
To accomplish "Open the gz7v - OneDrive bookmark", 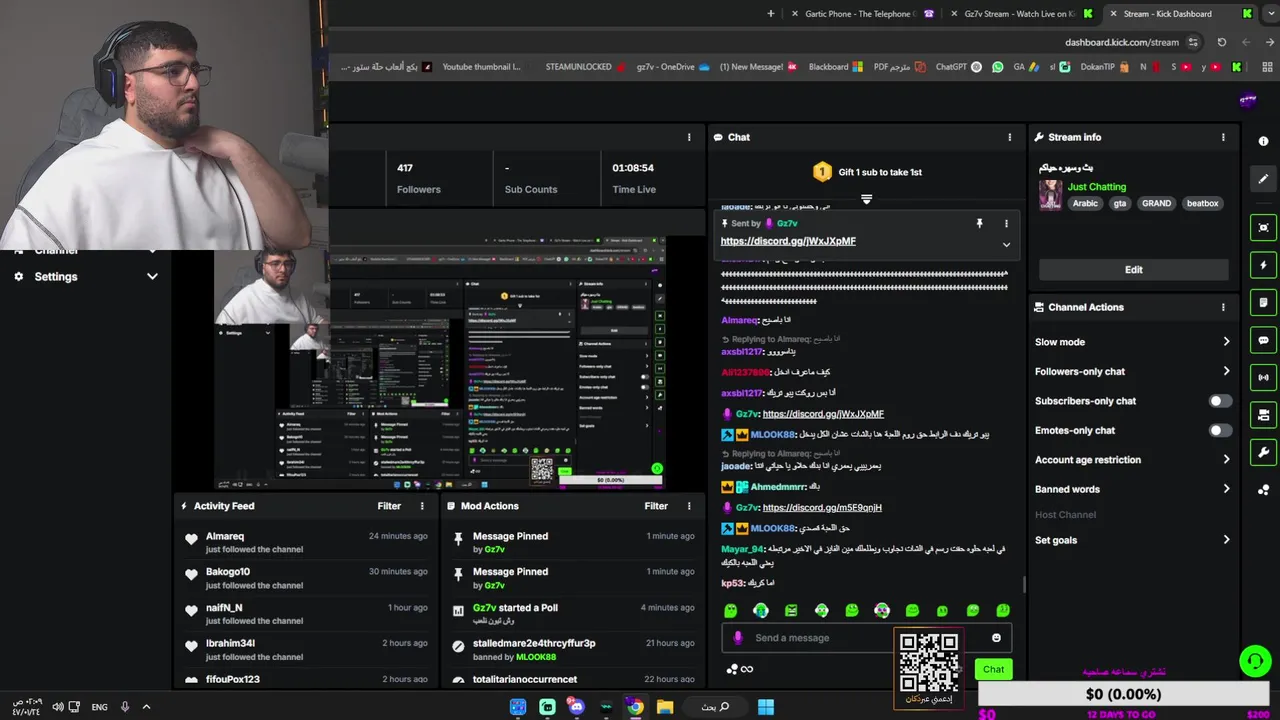I will coord(673,67).
